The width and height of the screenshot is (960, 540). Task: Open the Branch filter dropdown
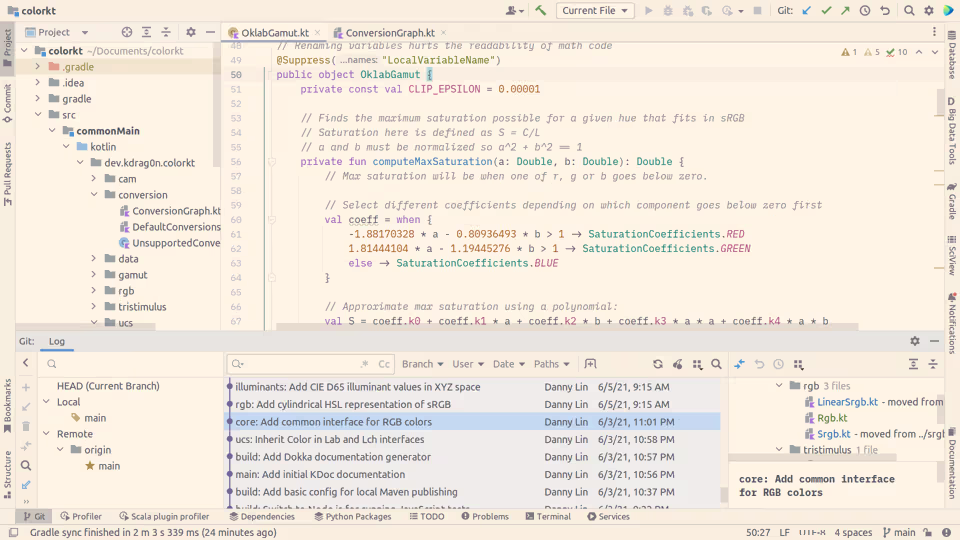pos(422,364)
